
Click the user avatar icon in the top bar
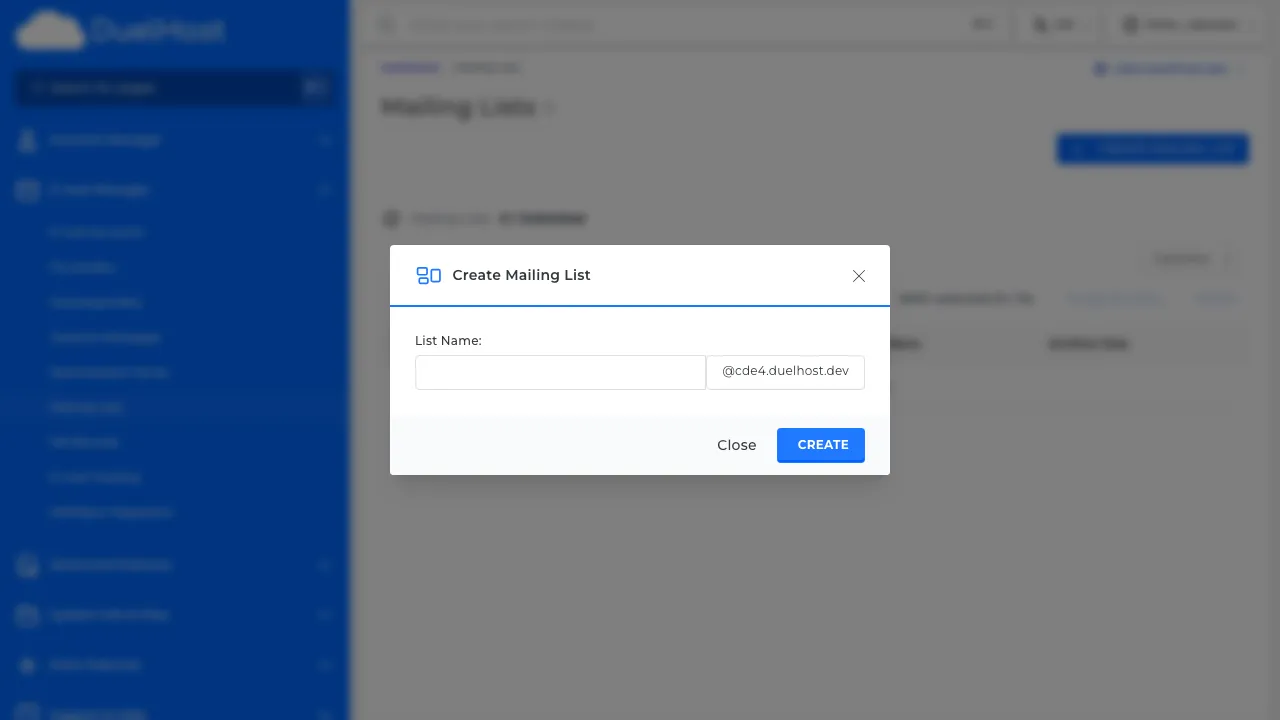coord(1130,24)
